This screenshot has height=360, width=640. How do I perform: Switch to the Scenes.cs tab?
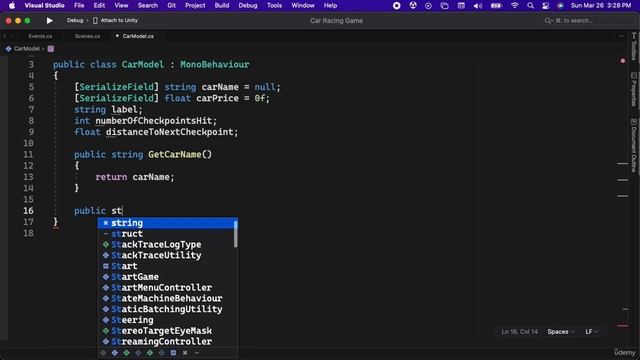[x=87, y=36]
